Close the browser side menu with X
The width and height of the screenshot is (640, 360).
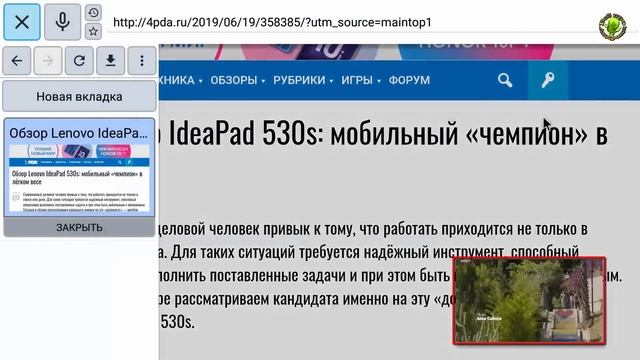(x=22, y=22)
